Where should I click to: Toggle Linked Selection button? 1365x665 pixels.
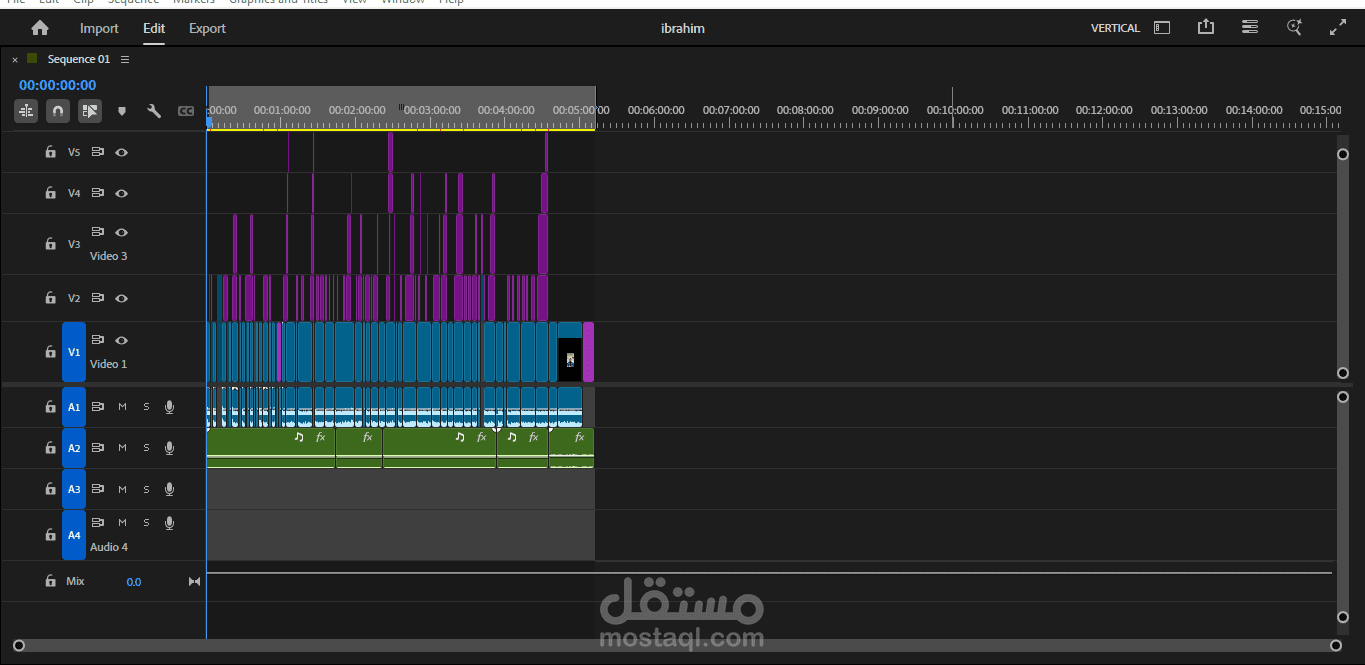[x=90, y=111]
